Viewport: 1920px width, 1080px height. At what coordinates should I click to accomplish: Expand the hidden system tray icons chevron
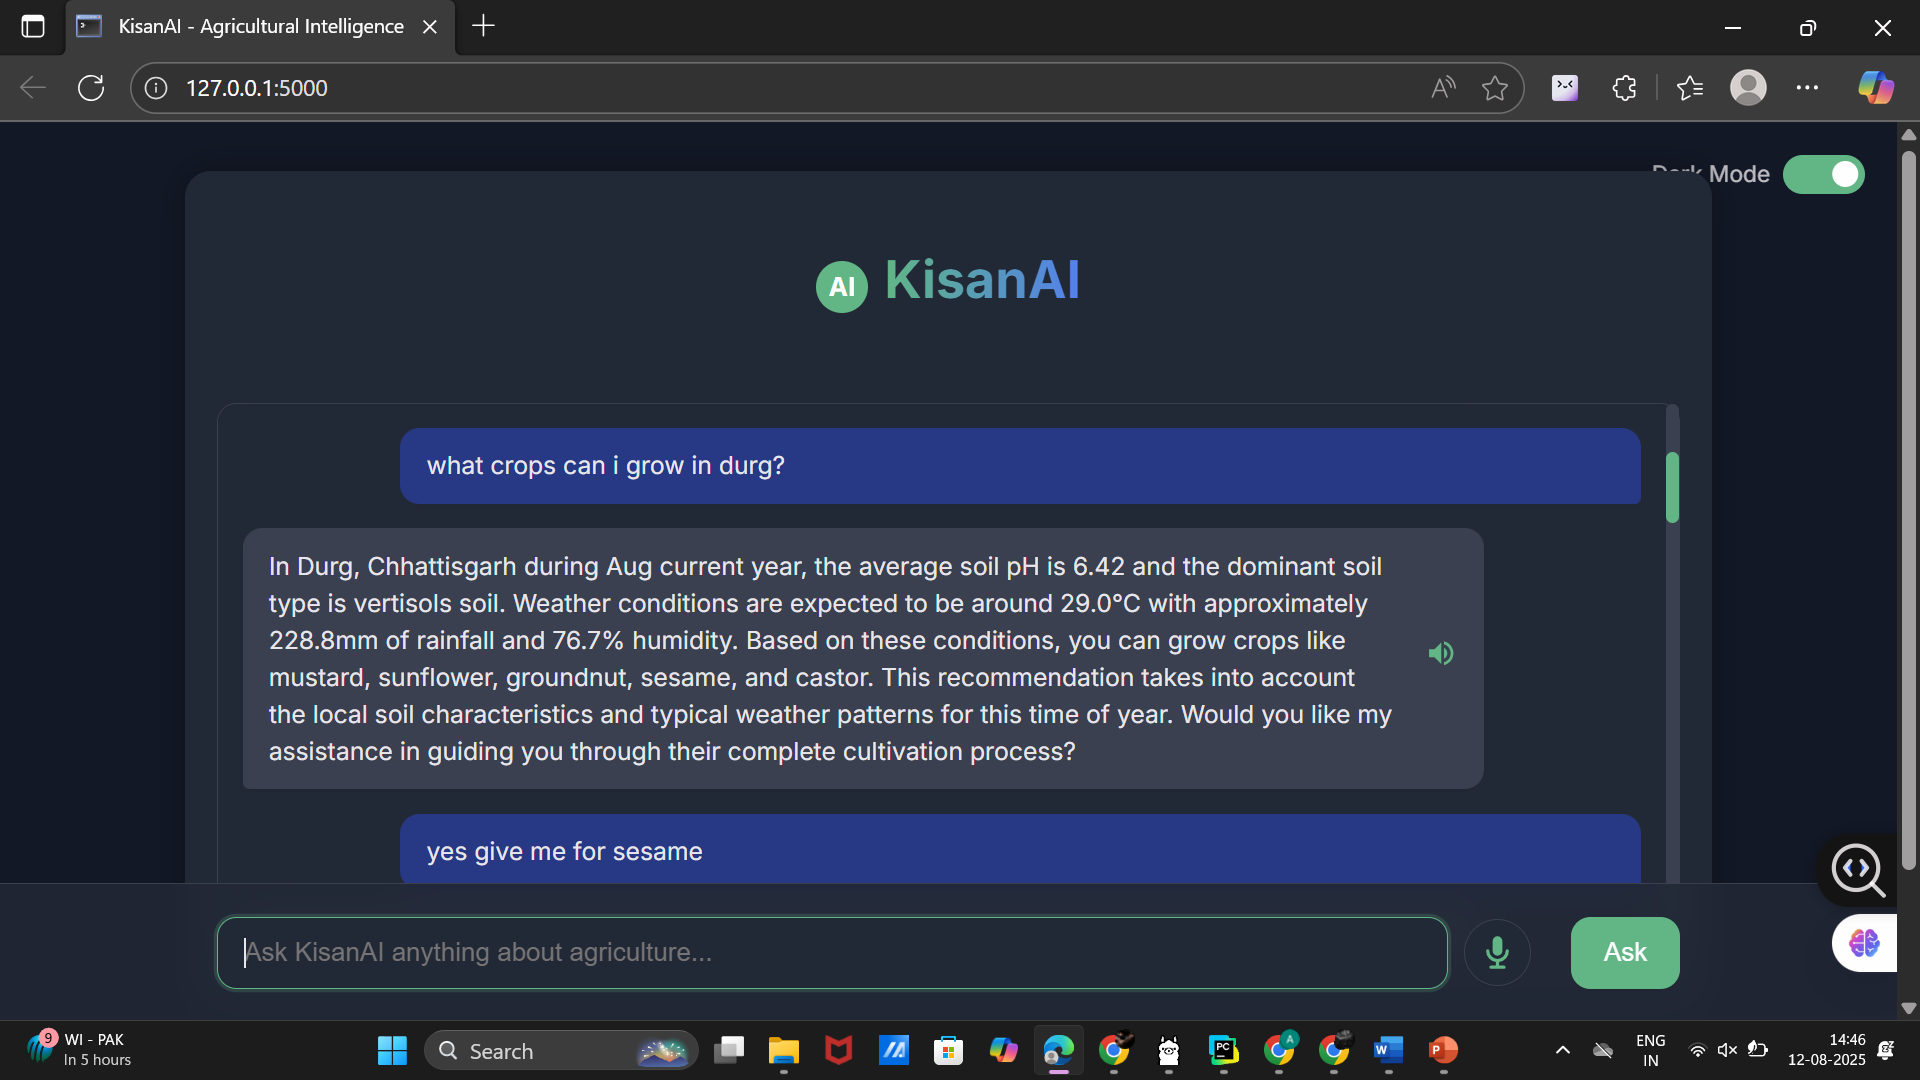1563,1050
